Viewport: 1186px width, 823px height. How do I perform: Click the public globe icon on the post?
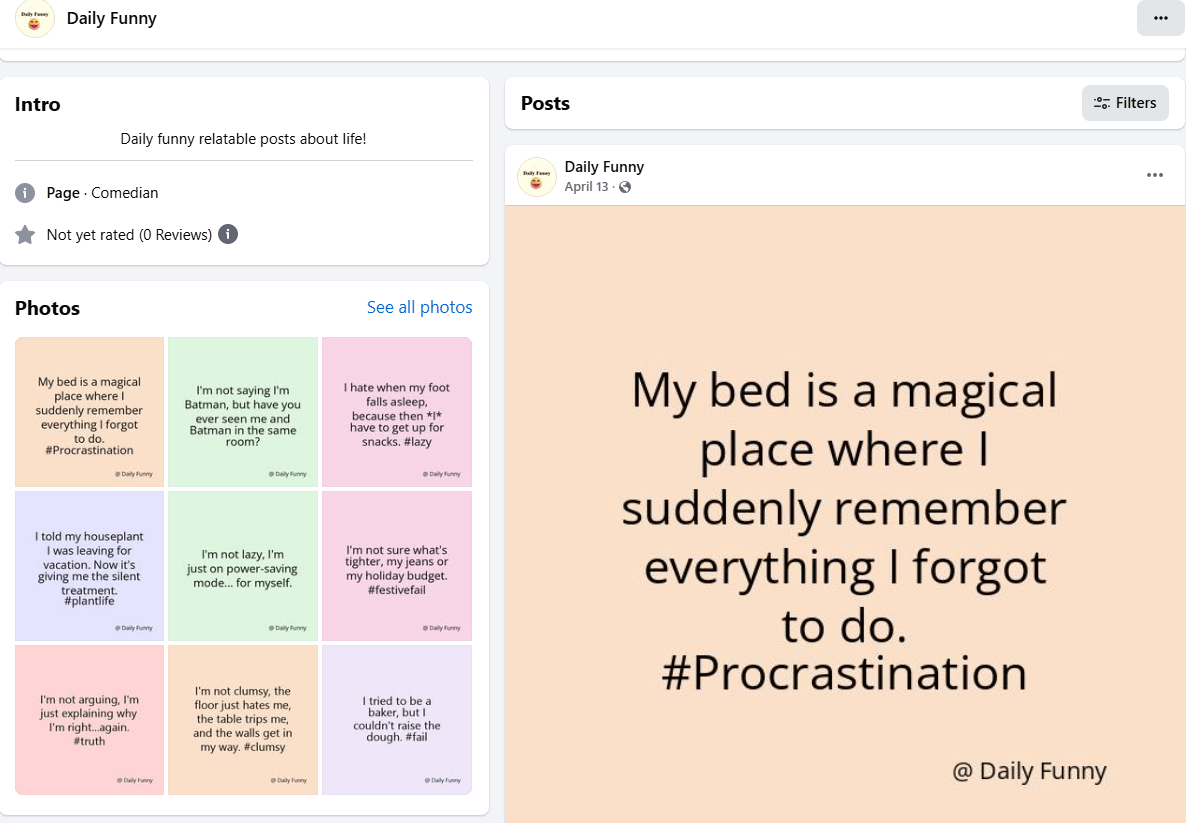point(625,187)
